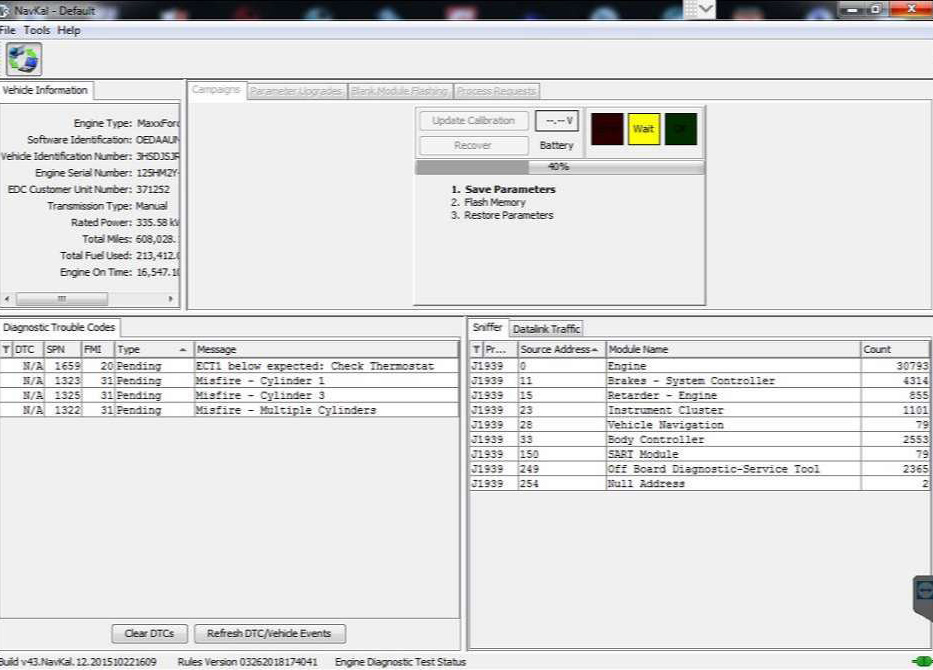Click the Vehicle Information scroll right arrow
The image size is (933, 670).
tap(171, 298)
